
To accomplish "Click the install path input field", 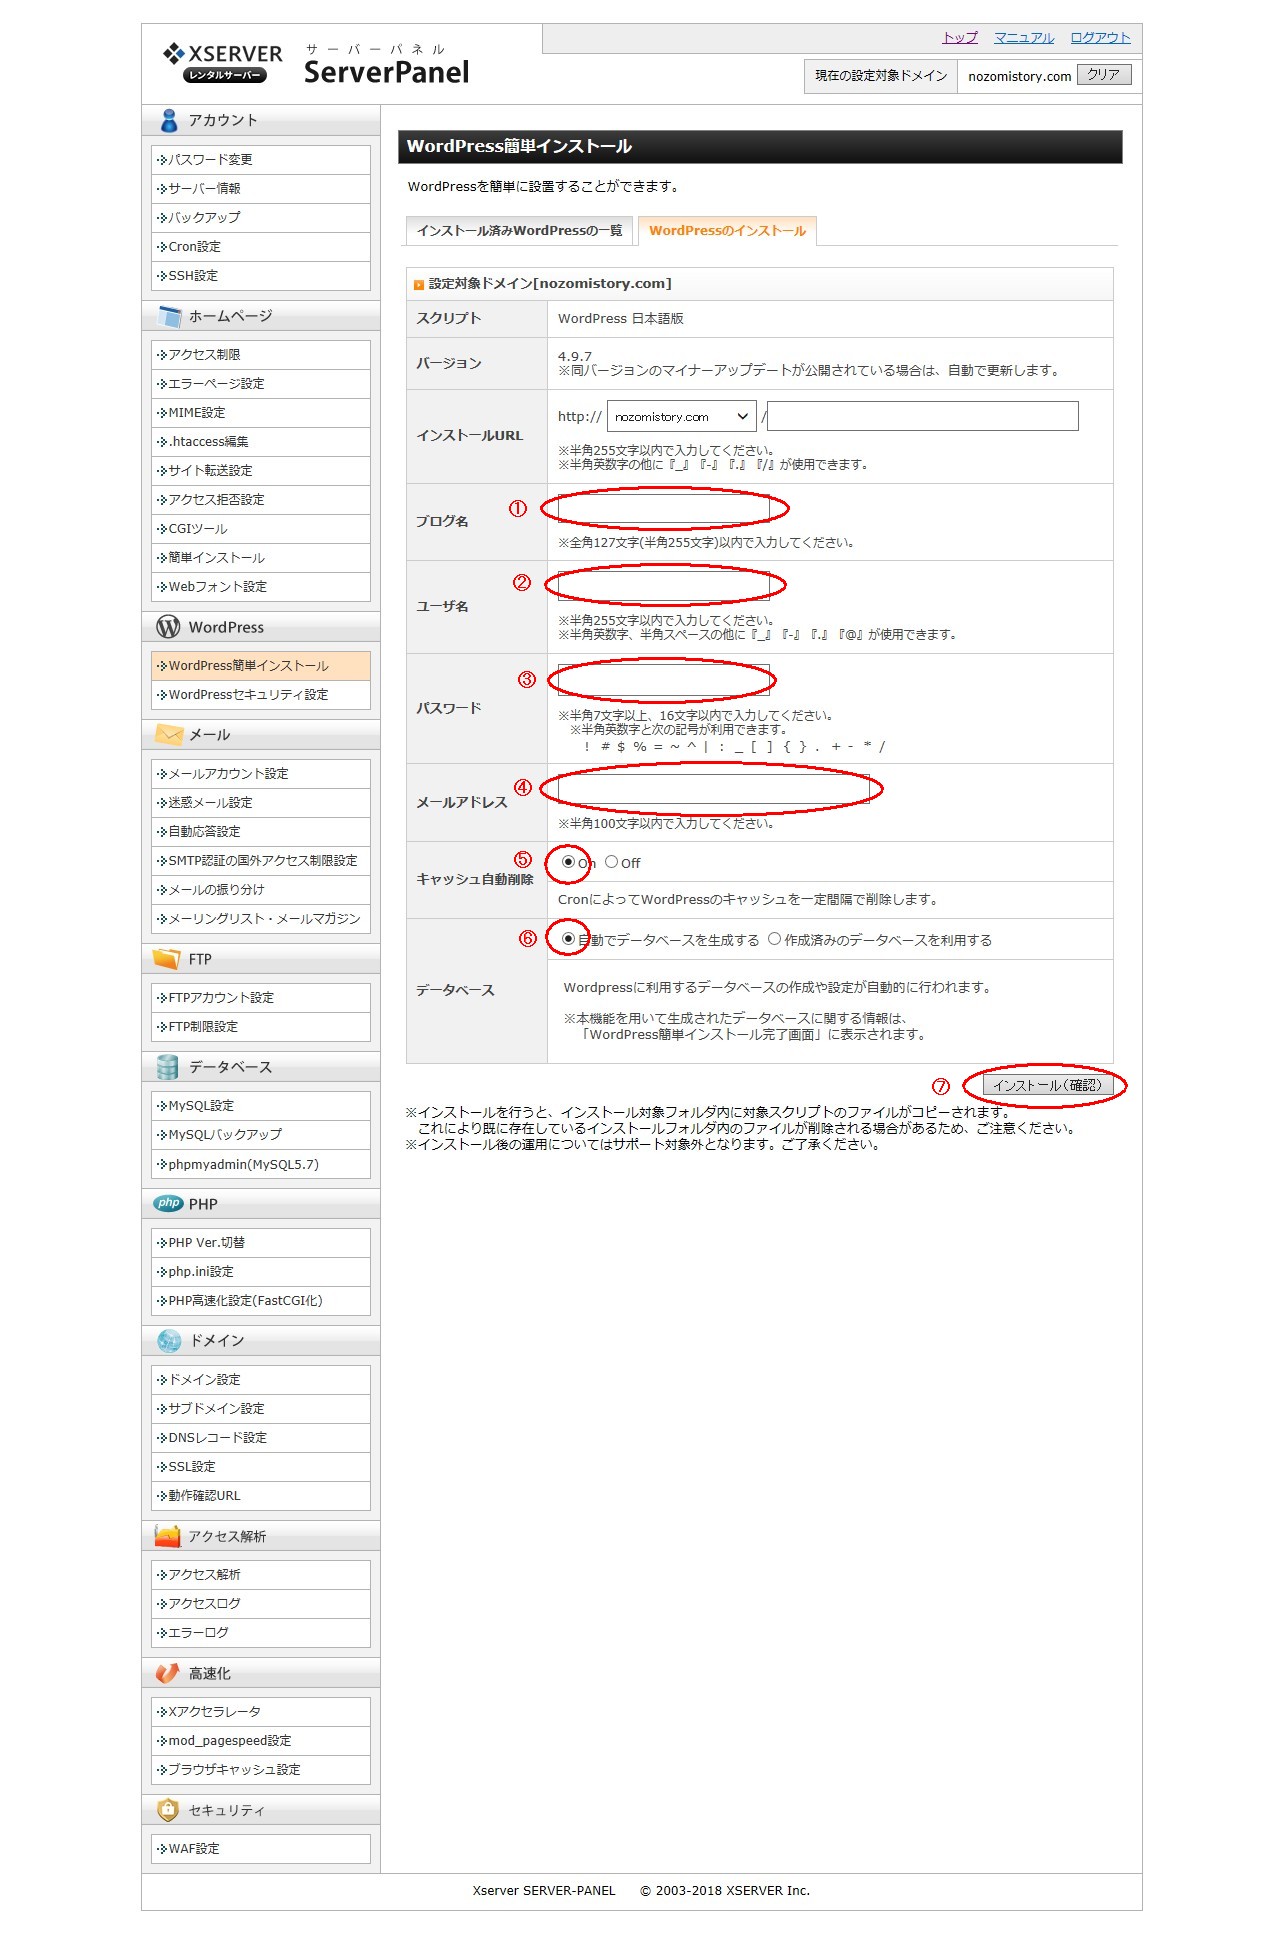I will pos(923,416).
